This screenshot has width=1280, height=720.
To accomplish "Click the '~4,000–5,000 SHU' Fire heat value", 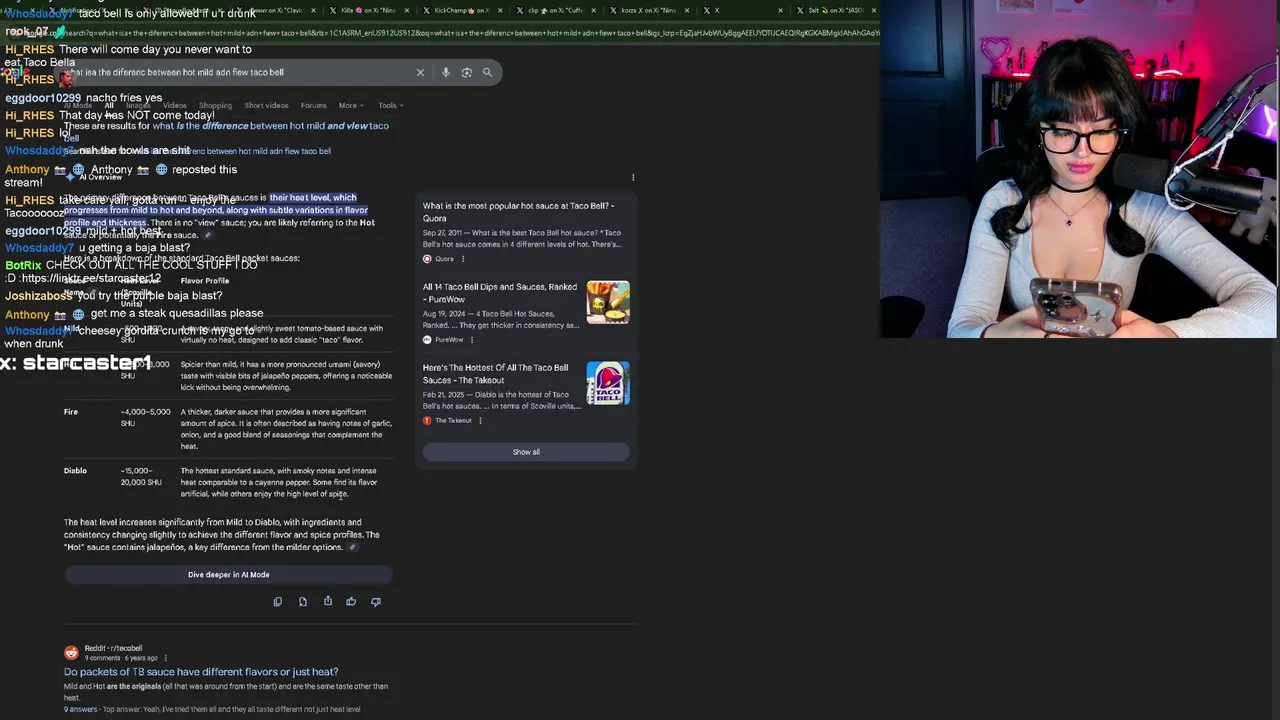I will click(x=146, y=417).
